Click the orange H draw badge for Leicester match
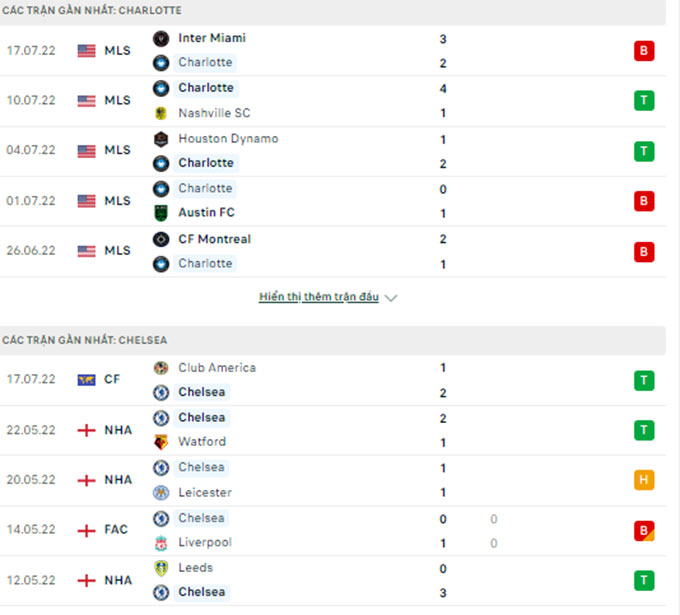The width and height of the screenshot is (680, 615). tap(644, 480)
